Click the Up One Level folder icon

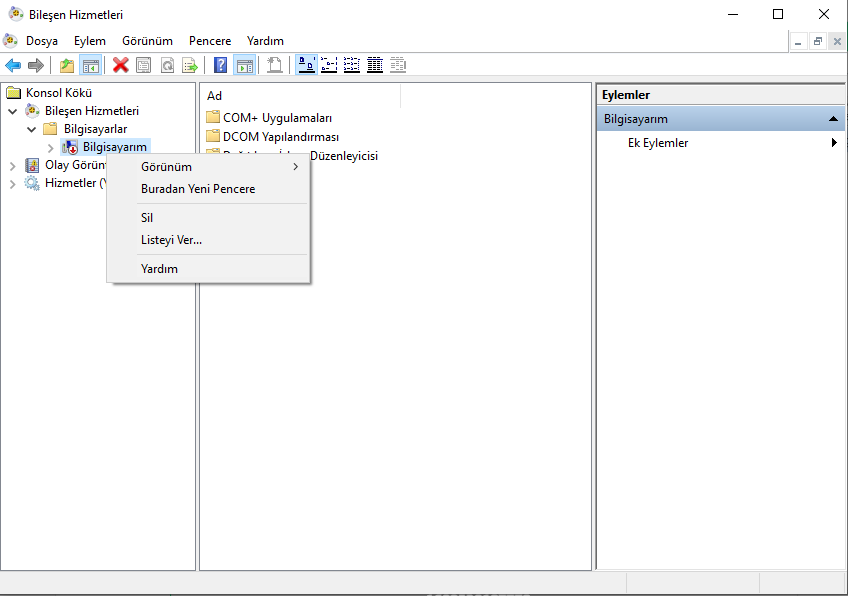(x=67, y=65)
